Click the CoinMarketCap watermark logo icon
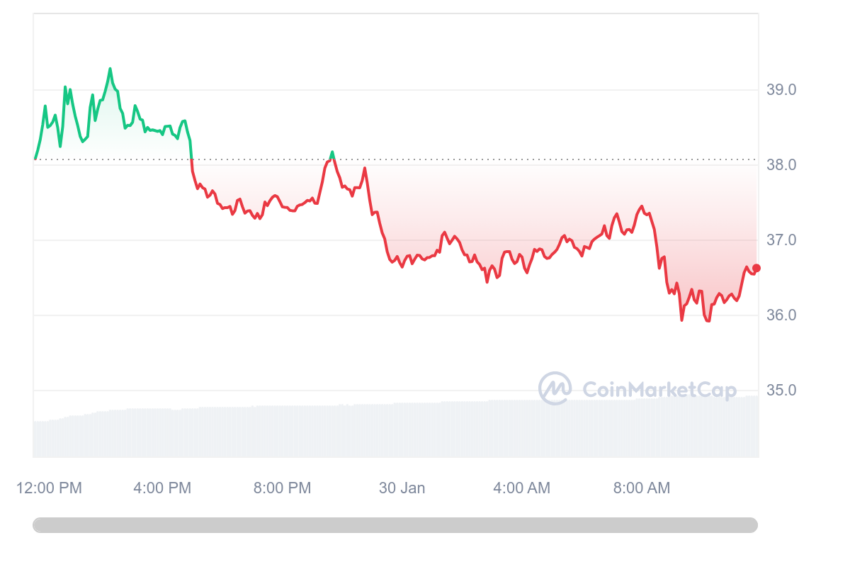This screenshot has height=567, width=850. click(554, 388)
